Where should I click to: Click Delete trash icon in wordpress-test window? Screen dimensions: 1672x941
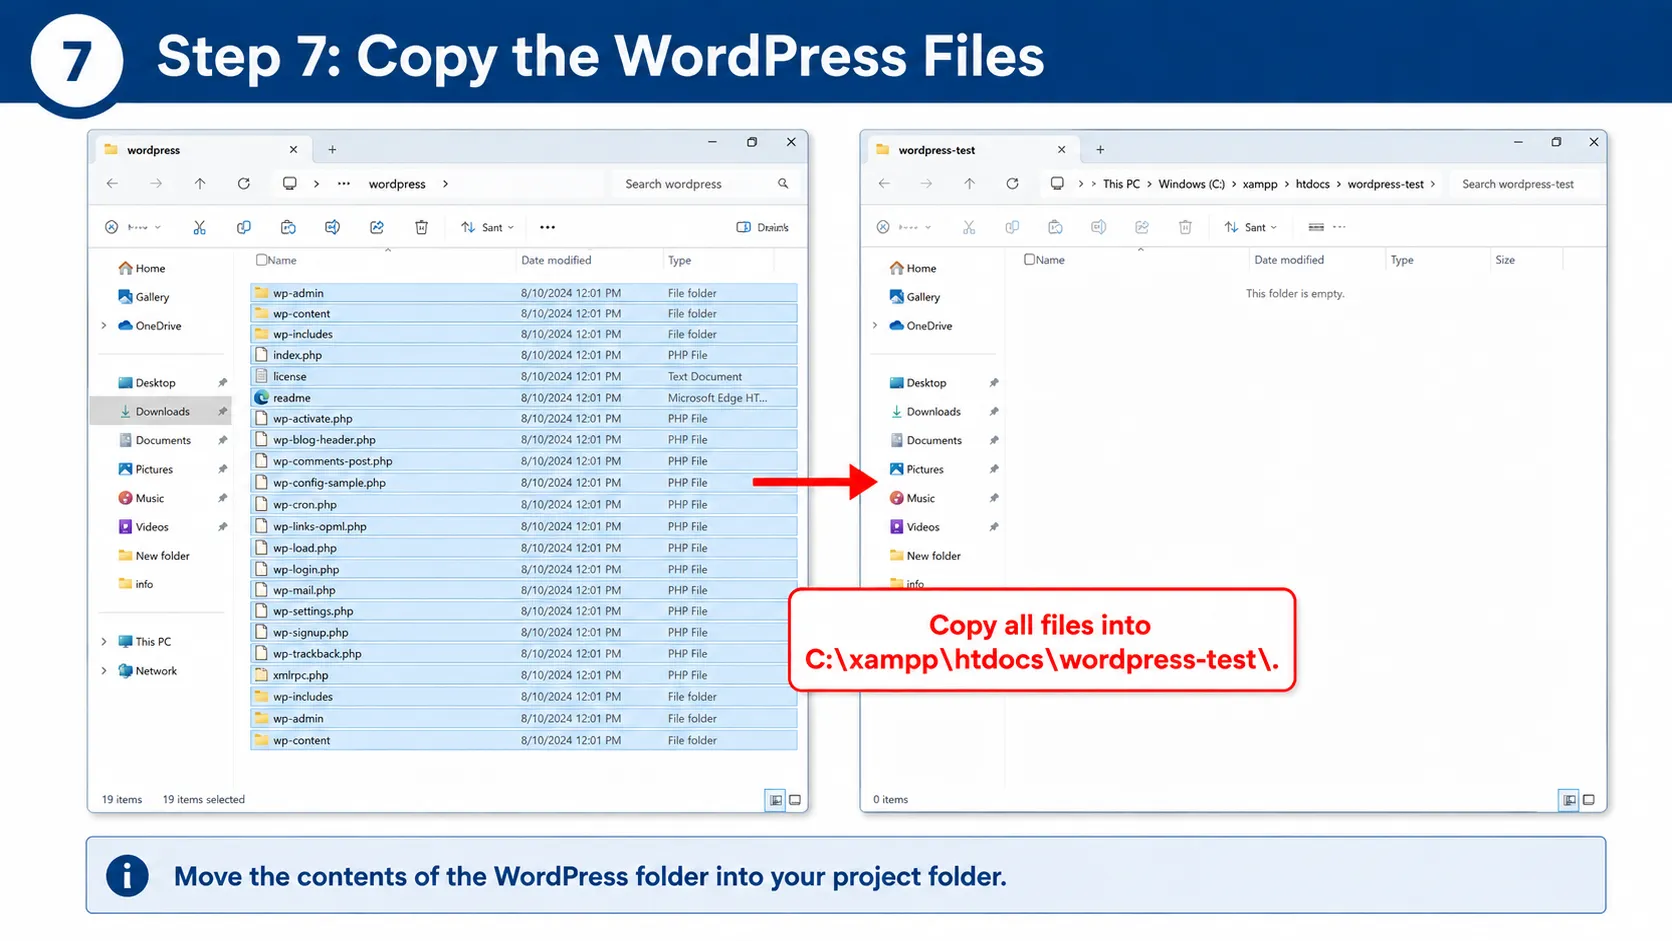coord(1185,227)
